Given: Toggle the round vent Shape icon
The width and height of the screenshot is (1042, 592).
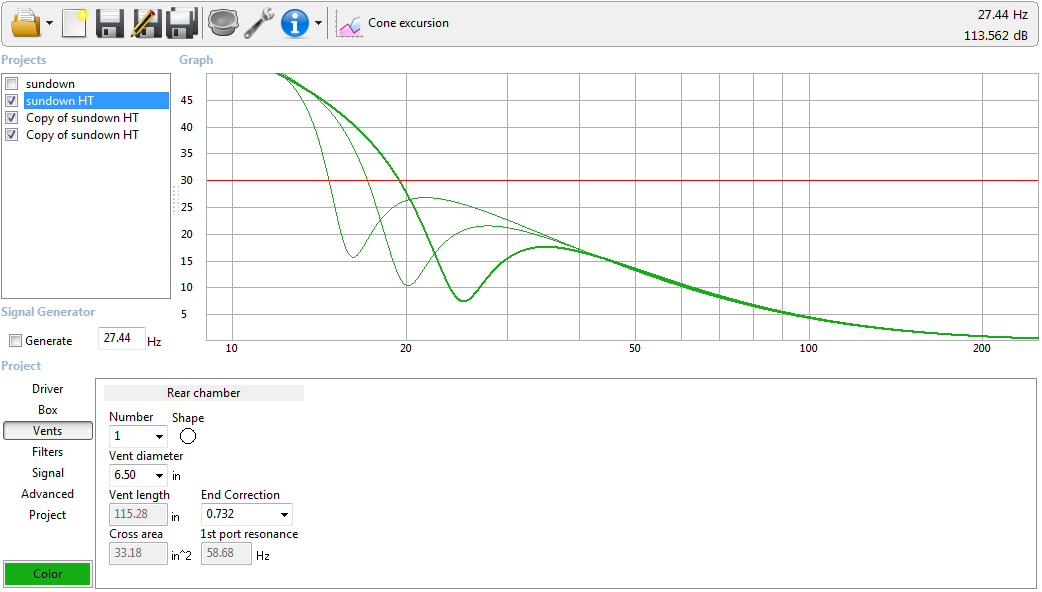Looking at the screenshot, I should 188,437.
